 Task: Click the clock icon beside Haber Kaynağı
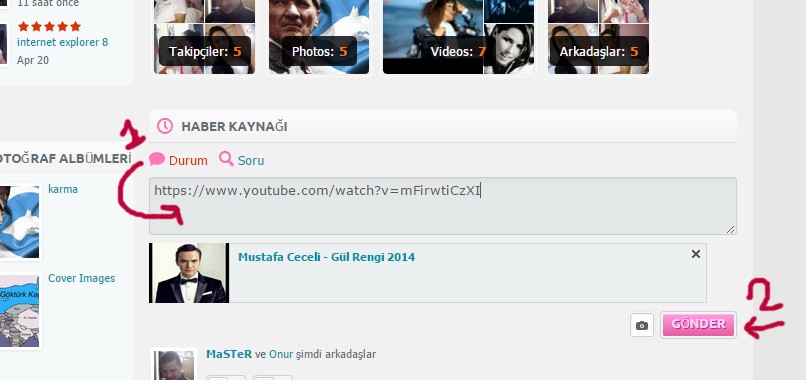coord(165,126)
